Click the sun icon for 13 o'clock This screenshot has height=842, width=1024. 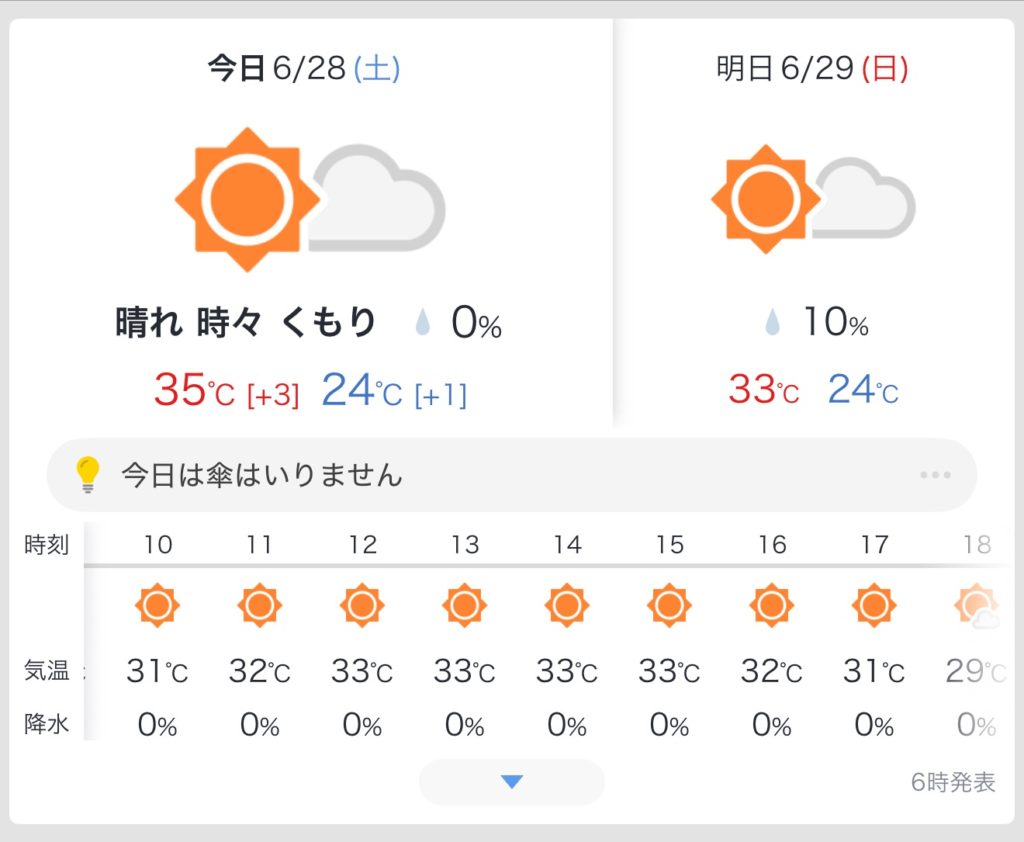point(464,605)
